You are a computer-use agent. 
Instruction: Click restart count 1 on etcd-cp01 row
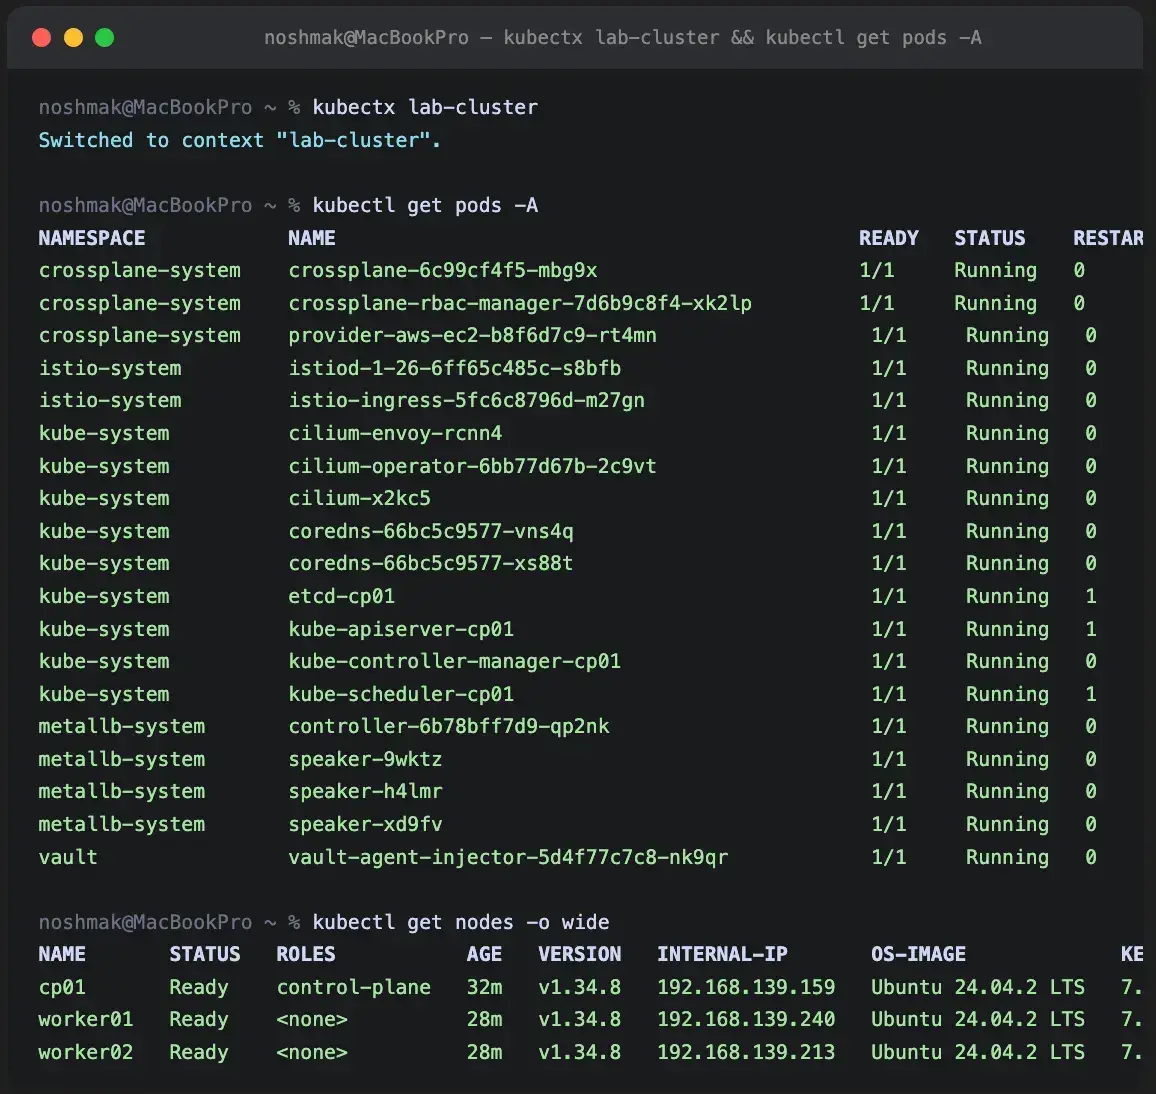1090,596
